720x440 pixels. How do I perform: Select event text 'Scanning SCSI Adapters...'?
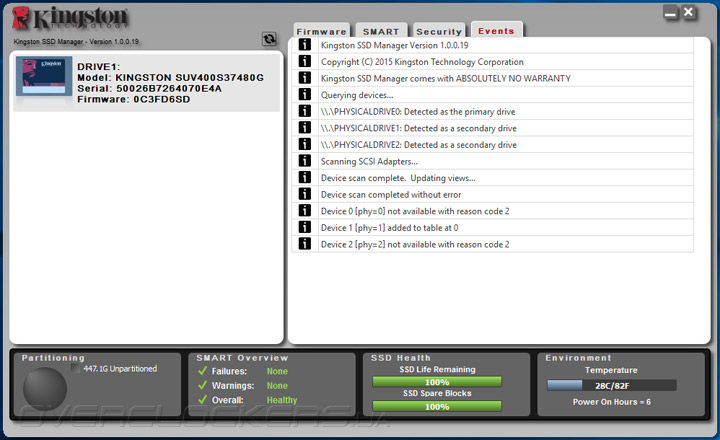pos(369,162)
